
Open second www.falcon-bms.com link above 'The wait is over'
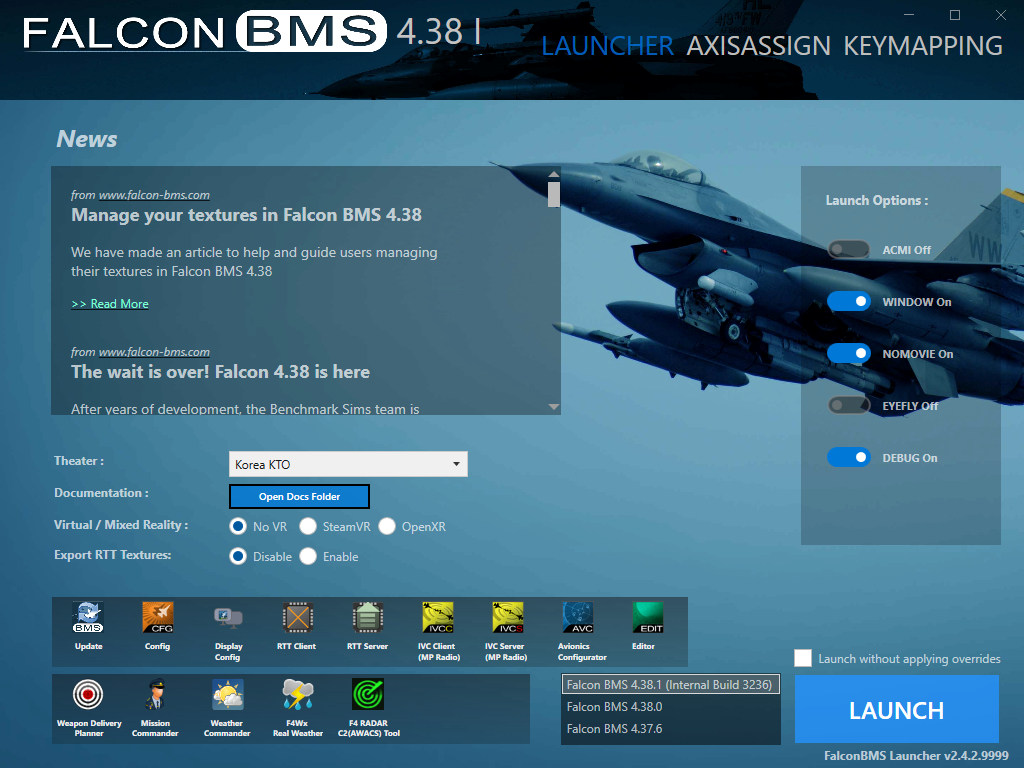[x=154, y=352]
